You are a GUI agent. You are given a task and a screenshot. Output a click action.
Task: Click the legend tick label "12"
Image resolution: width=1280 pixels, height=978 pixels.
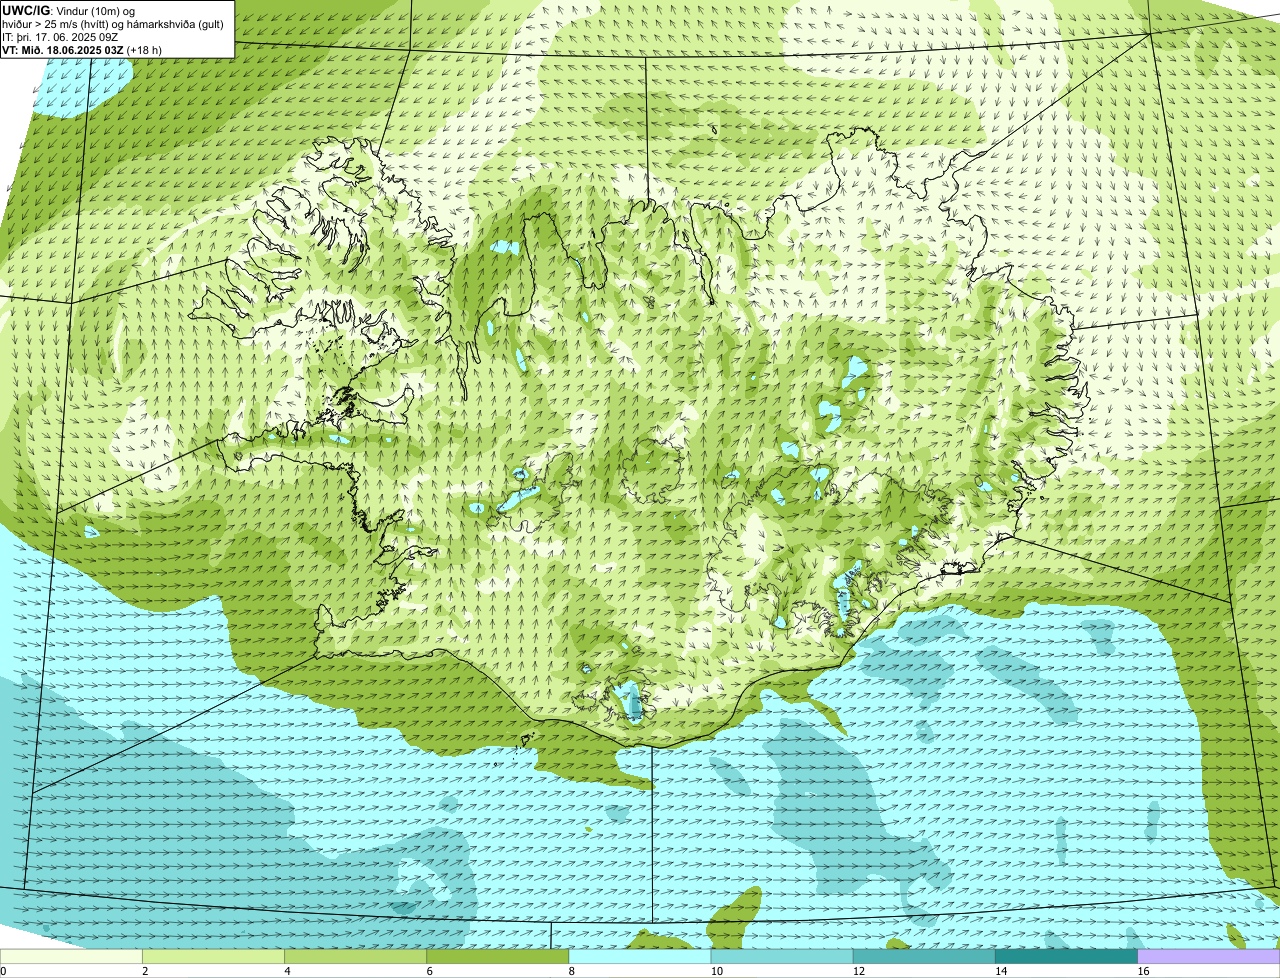857,971
